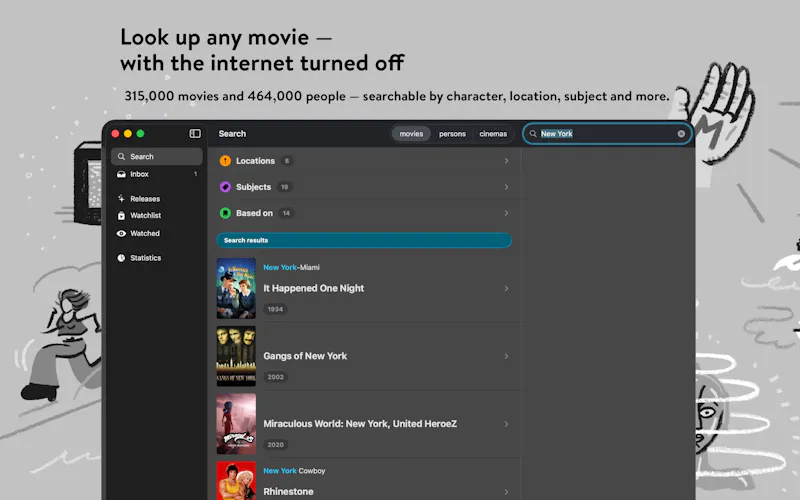Expand the Locations row chevron
Image resolution: width=800 pixels, height=500 pixels.
(506, 161)
